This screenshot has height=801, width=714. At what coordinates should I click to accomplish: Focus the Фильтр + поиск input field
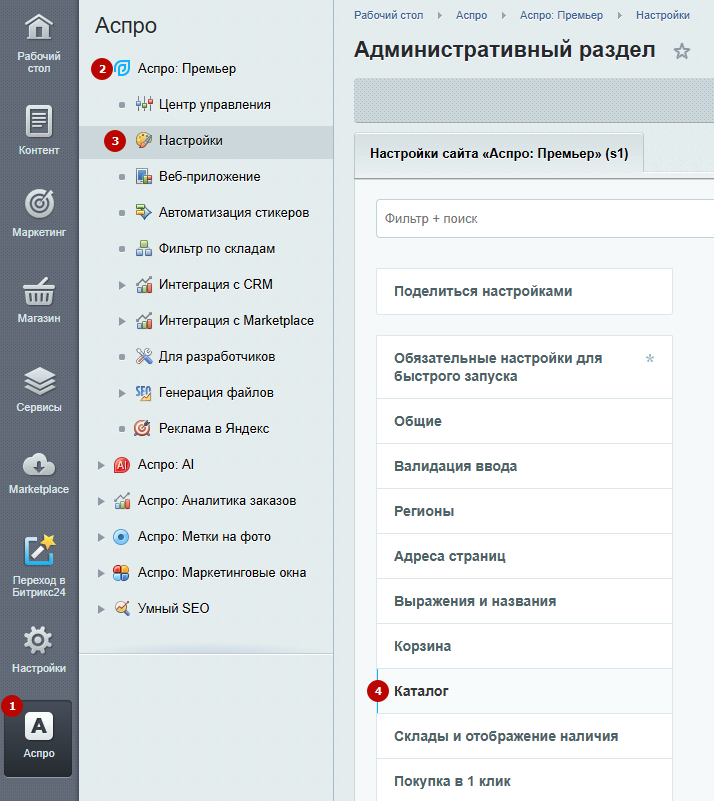click(545, 219)
